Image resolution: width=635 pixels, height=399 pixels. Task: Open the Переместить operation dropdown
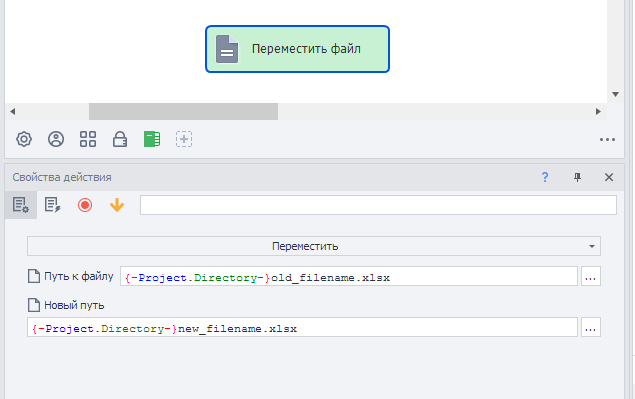pos(314,246)
